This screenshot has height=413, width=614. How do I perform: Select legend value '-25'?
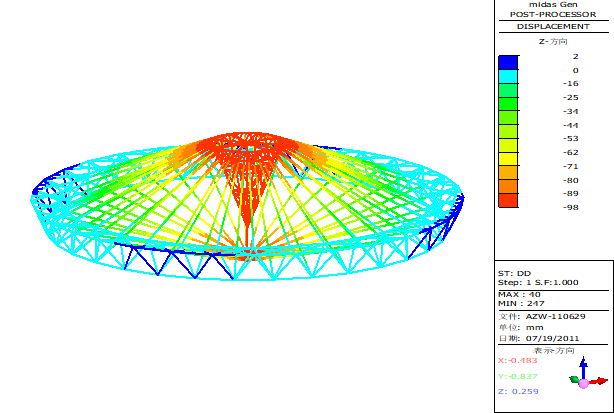[x=571, y=97]
